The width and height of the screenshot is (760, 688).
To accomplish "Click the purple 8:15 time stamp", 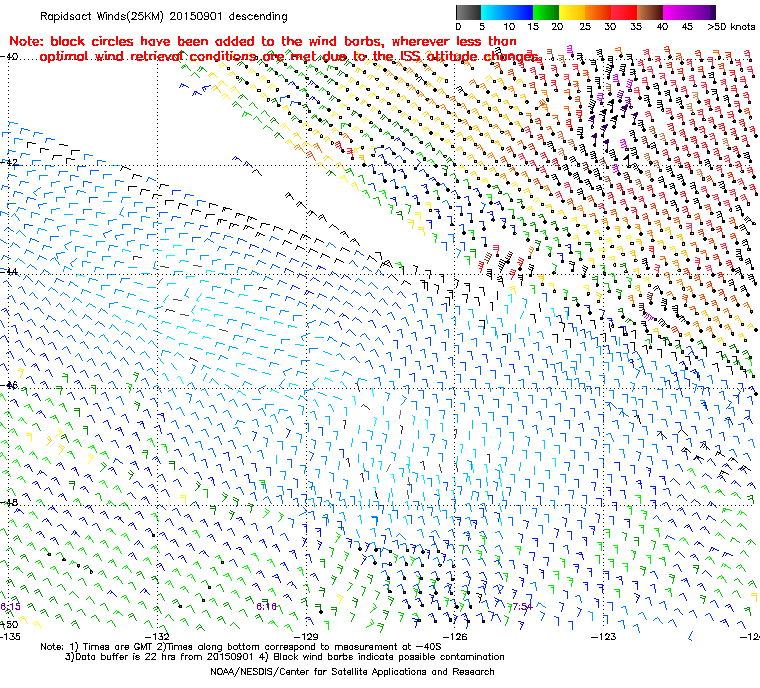I will (10, 607).
